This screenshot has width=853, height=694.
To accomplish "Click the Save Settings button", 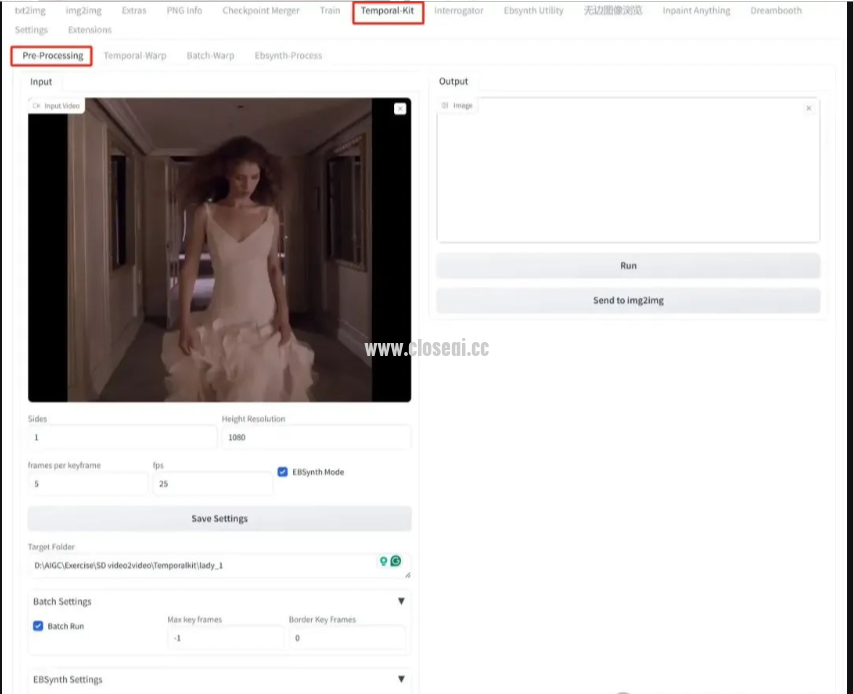I will pos(220,518).
